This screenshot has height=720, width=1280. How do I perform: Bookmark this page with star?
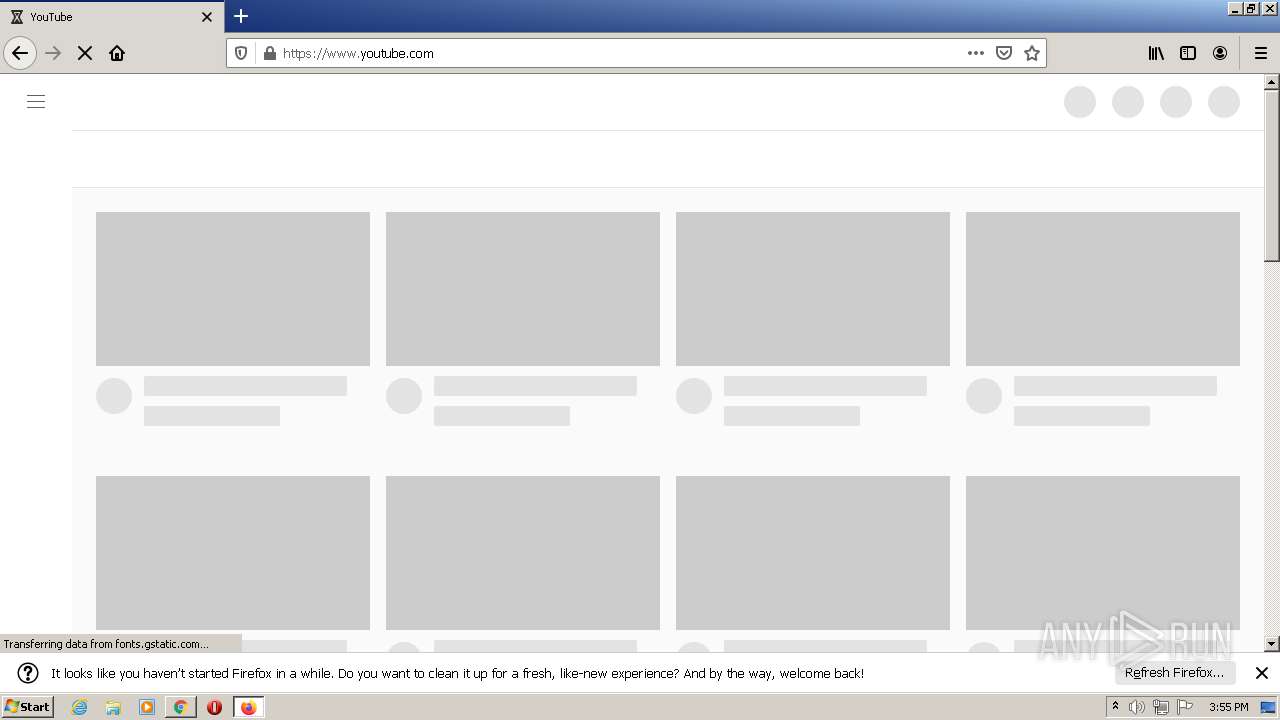point(1032,53)
